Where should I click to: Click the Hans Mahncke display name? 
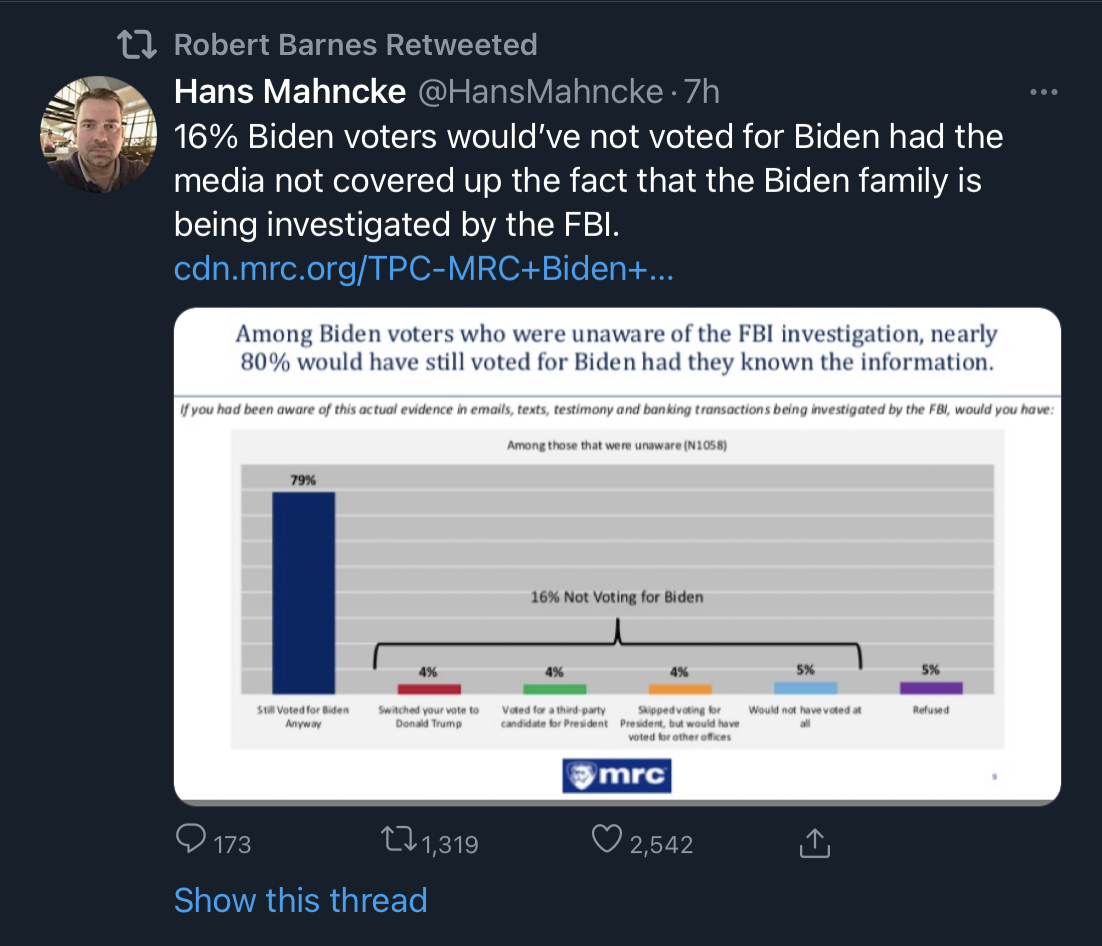(290, 91)
